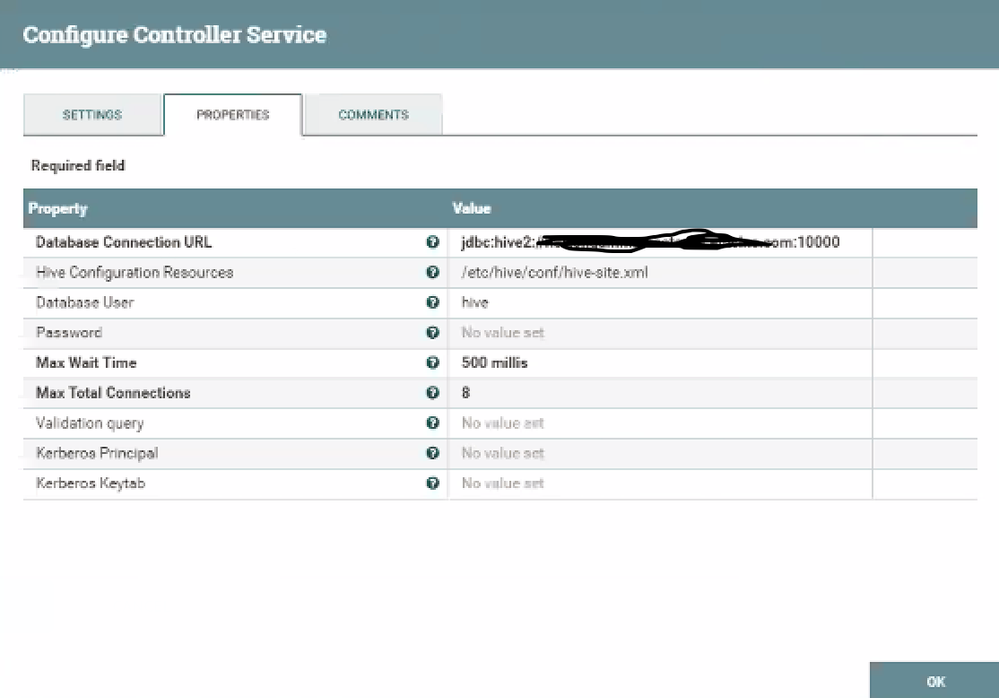Select the Password property name
This screenshot has width=999, height=698.
(69, 332)
